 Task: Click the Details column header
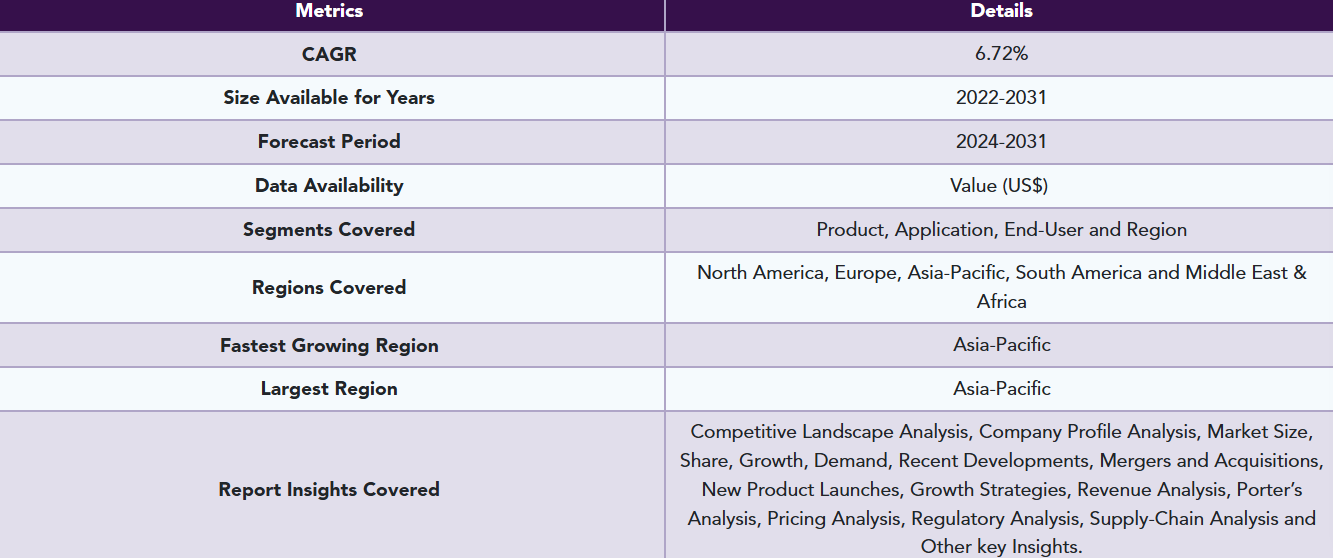click(x=1001, y=12)
